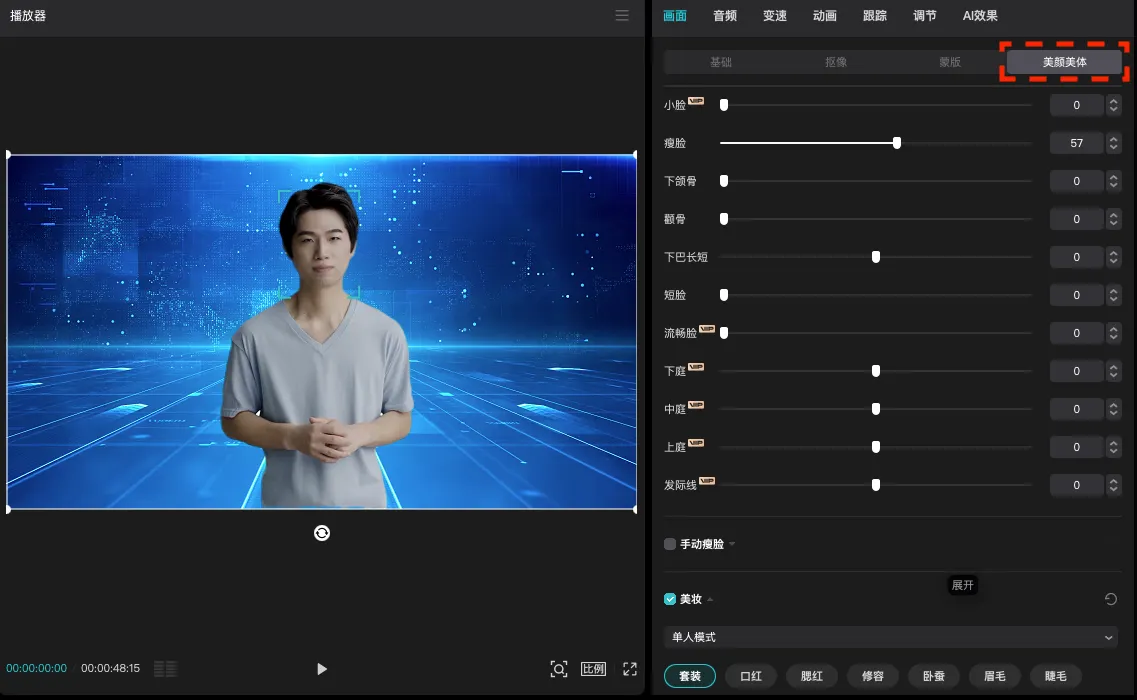Viewport: 1137px width, 700px height.
Task: Click the 中庭 slider handle
Action: click(876, 409)
